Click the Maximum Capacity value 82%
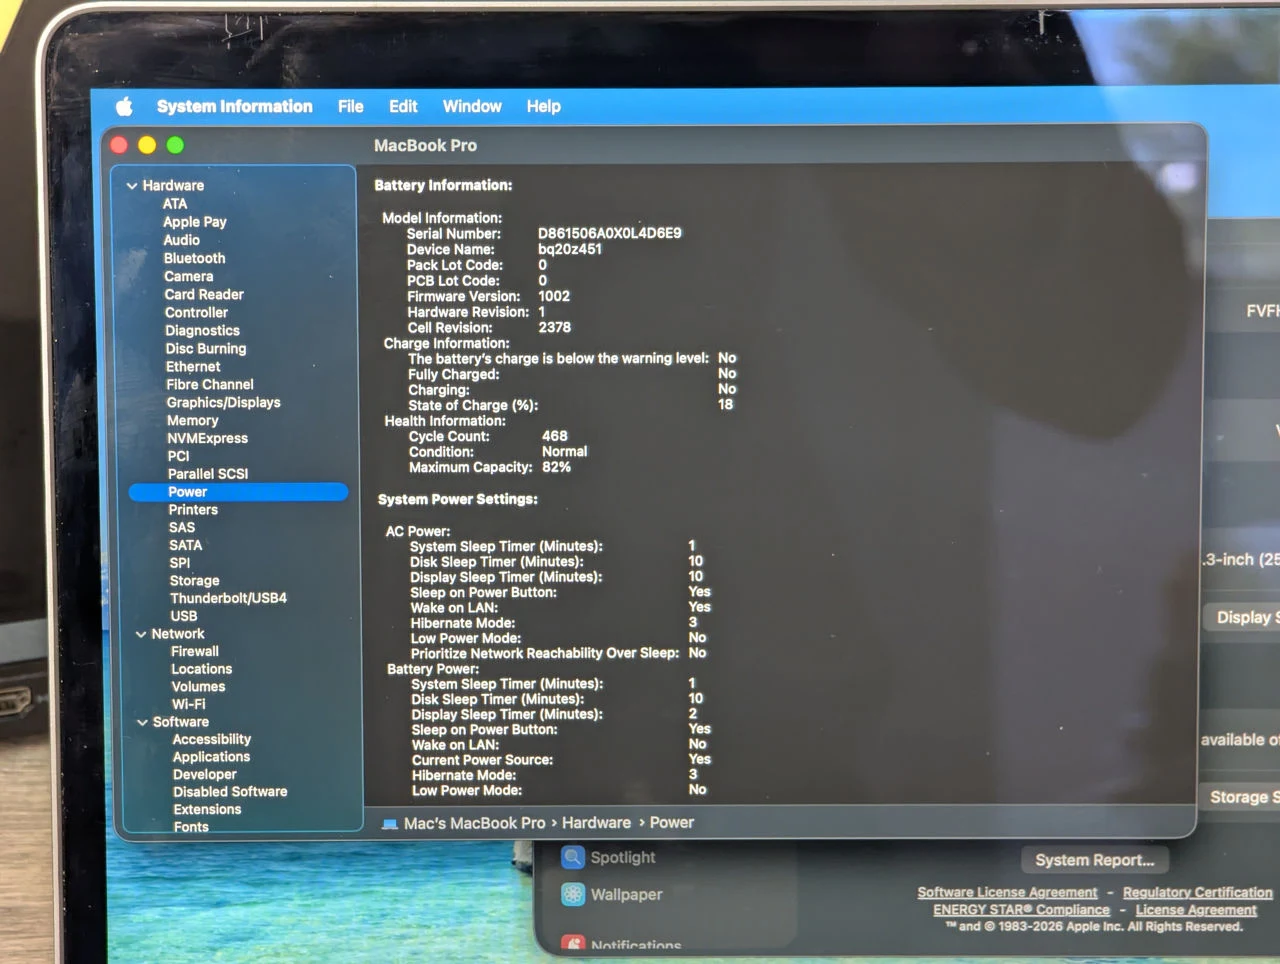The width and height of the screenshot is (1280, 964). (x=556, y=467)
